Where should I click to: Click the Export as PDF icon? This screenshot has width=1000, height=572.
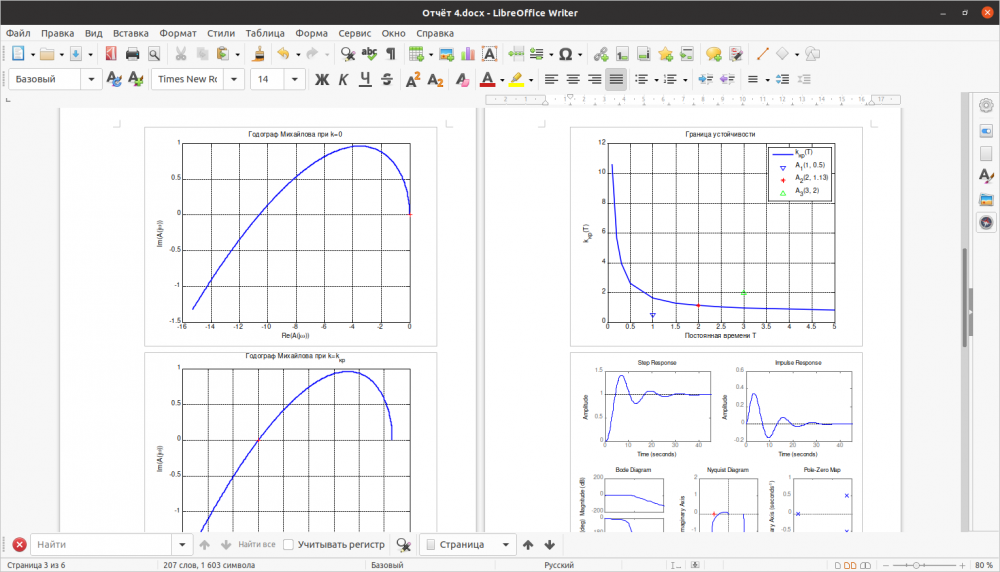tap(110, 54)
